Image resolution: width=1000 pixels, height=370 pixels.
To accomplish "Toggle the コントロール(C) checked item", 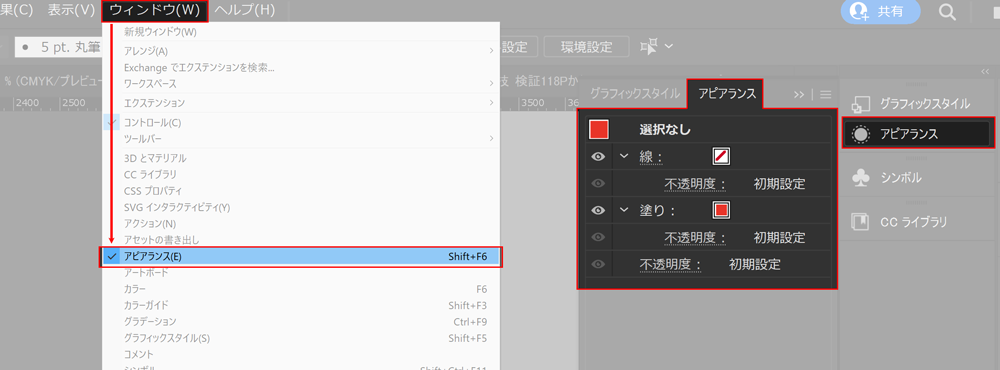I will click(300, 122).
